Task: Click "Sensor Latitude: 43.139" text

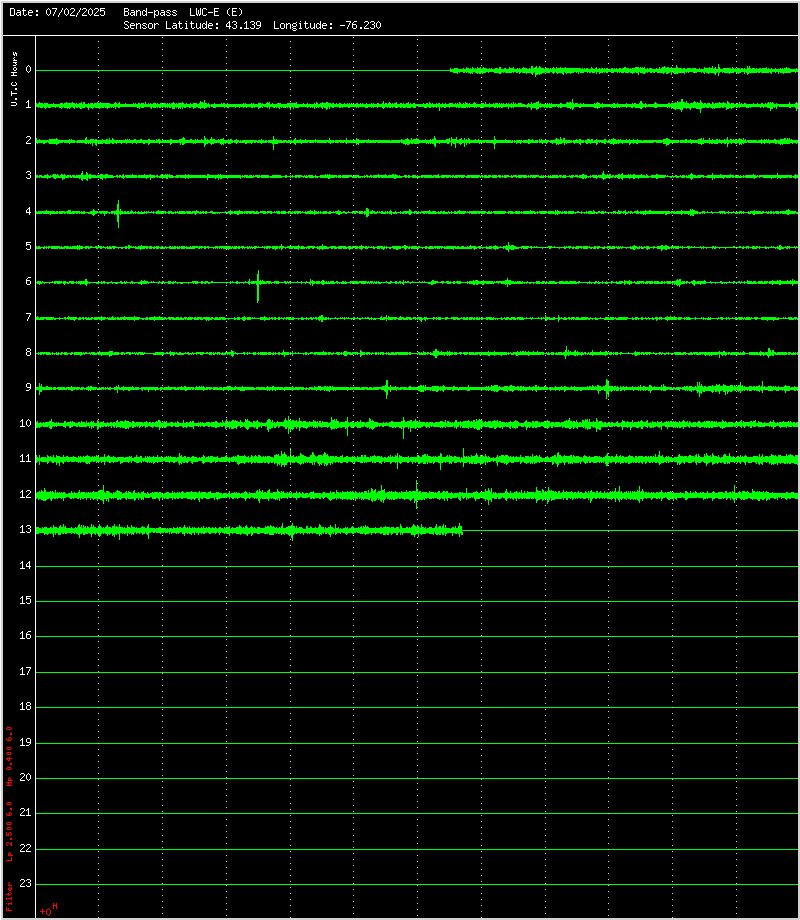Action: point(193,25)
